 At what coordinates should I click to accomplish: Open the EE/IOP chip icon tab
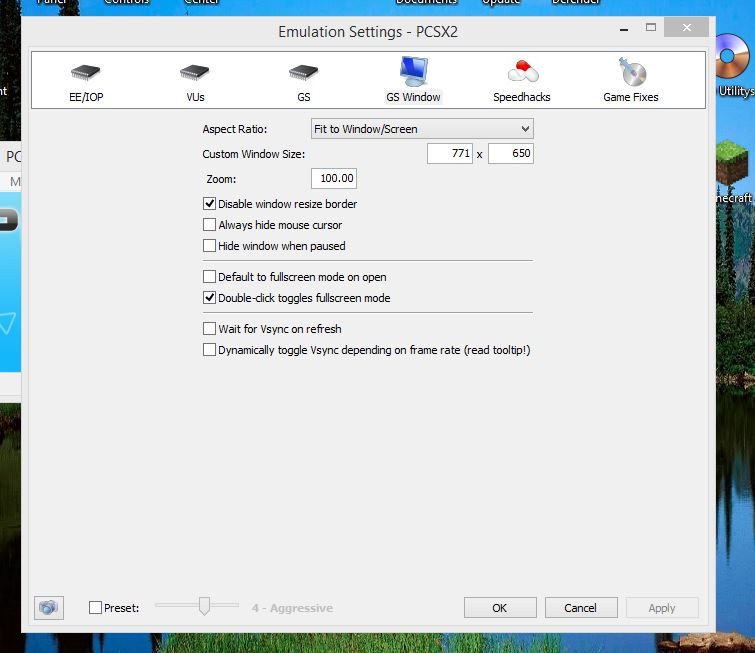[x=86, y=73]
